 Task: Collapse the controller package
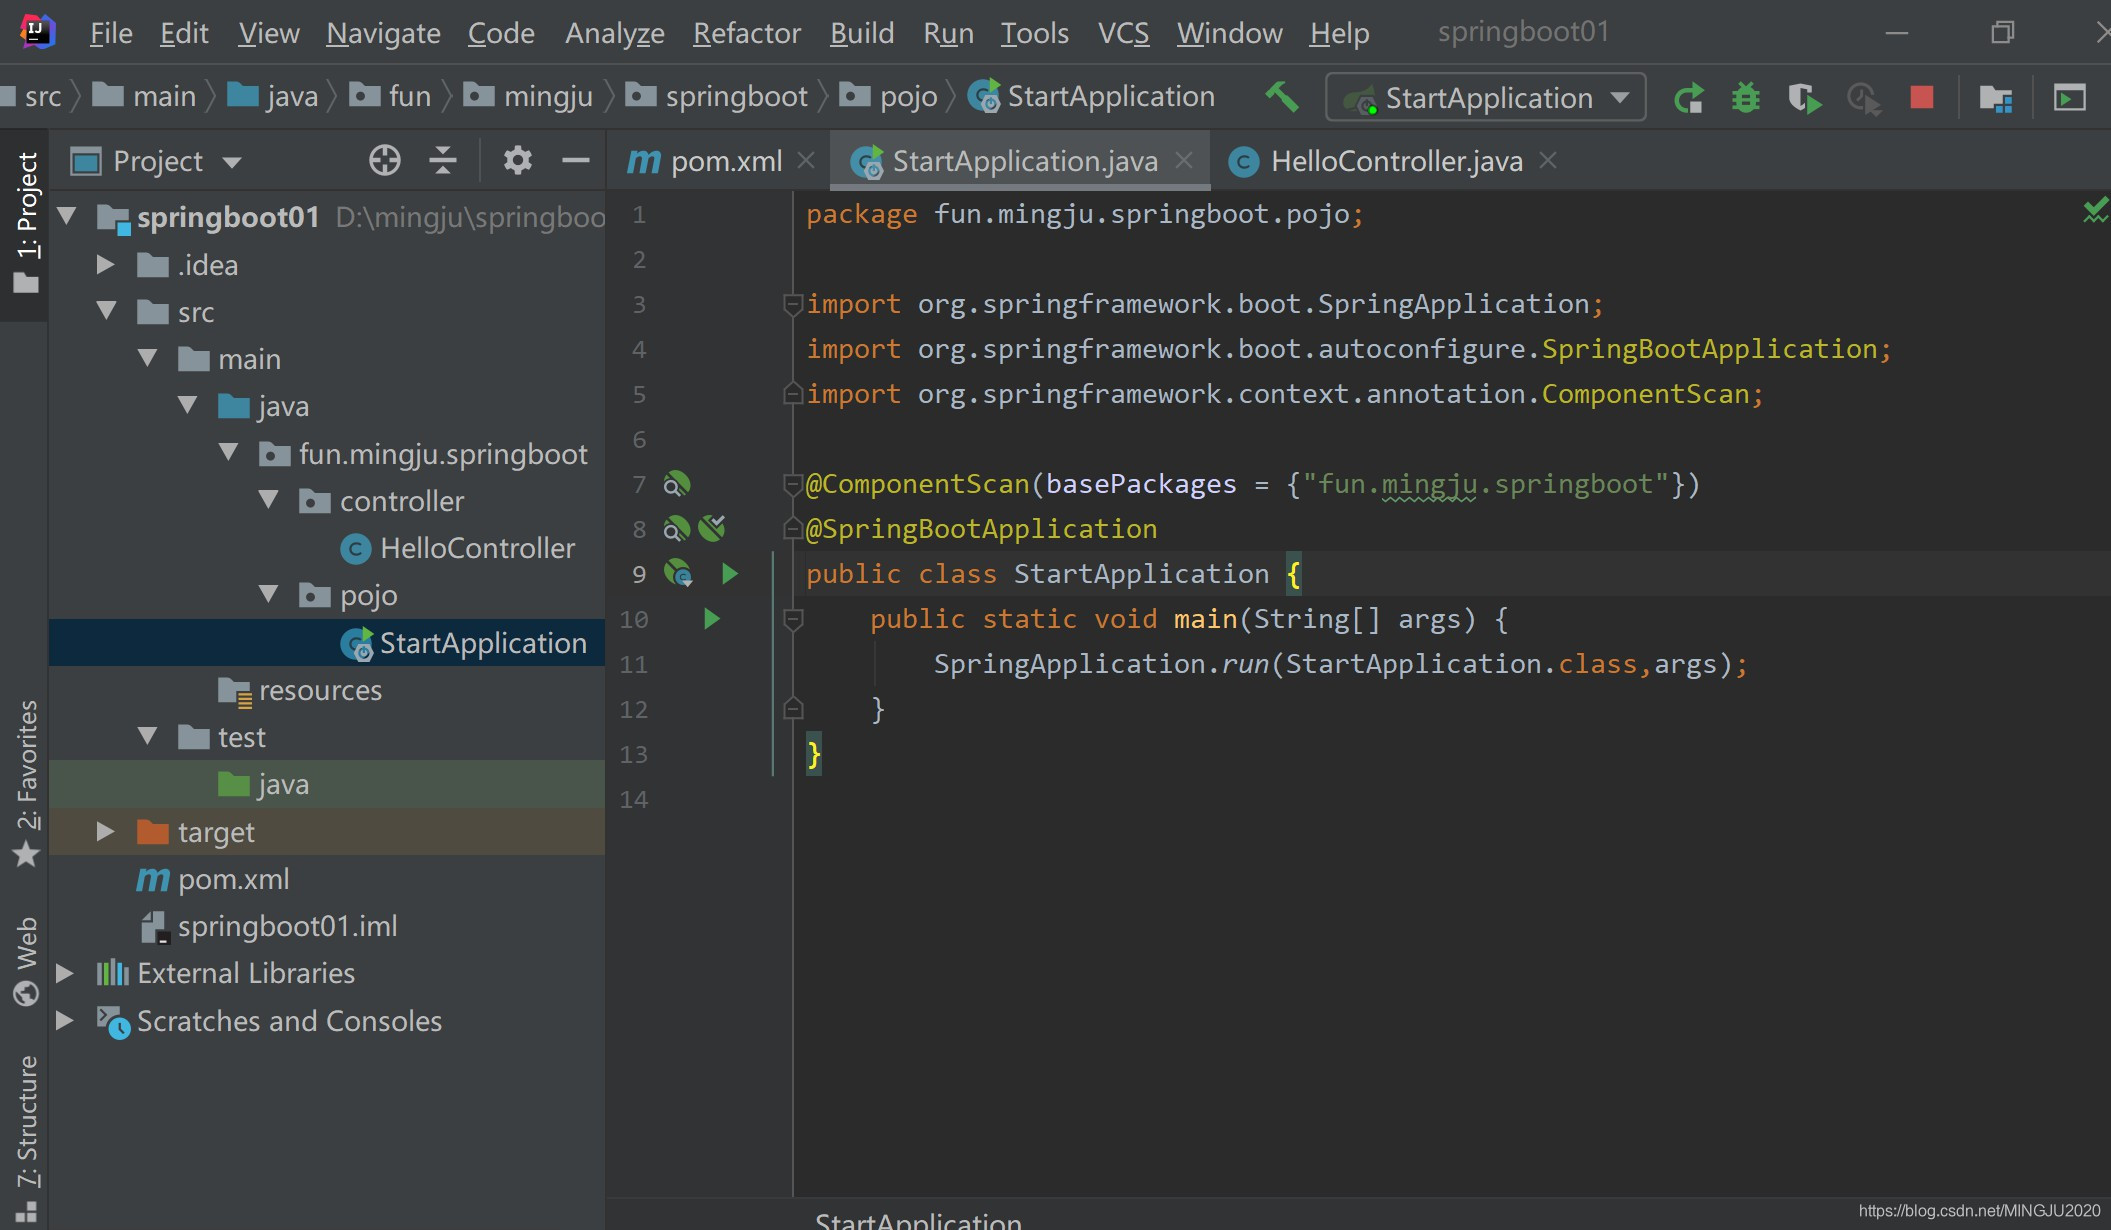point(268,499)
